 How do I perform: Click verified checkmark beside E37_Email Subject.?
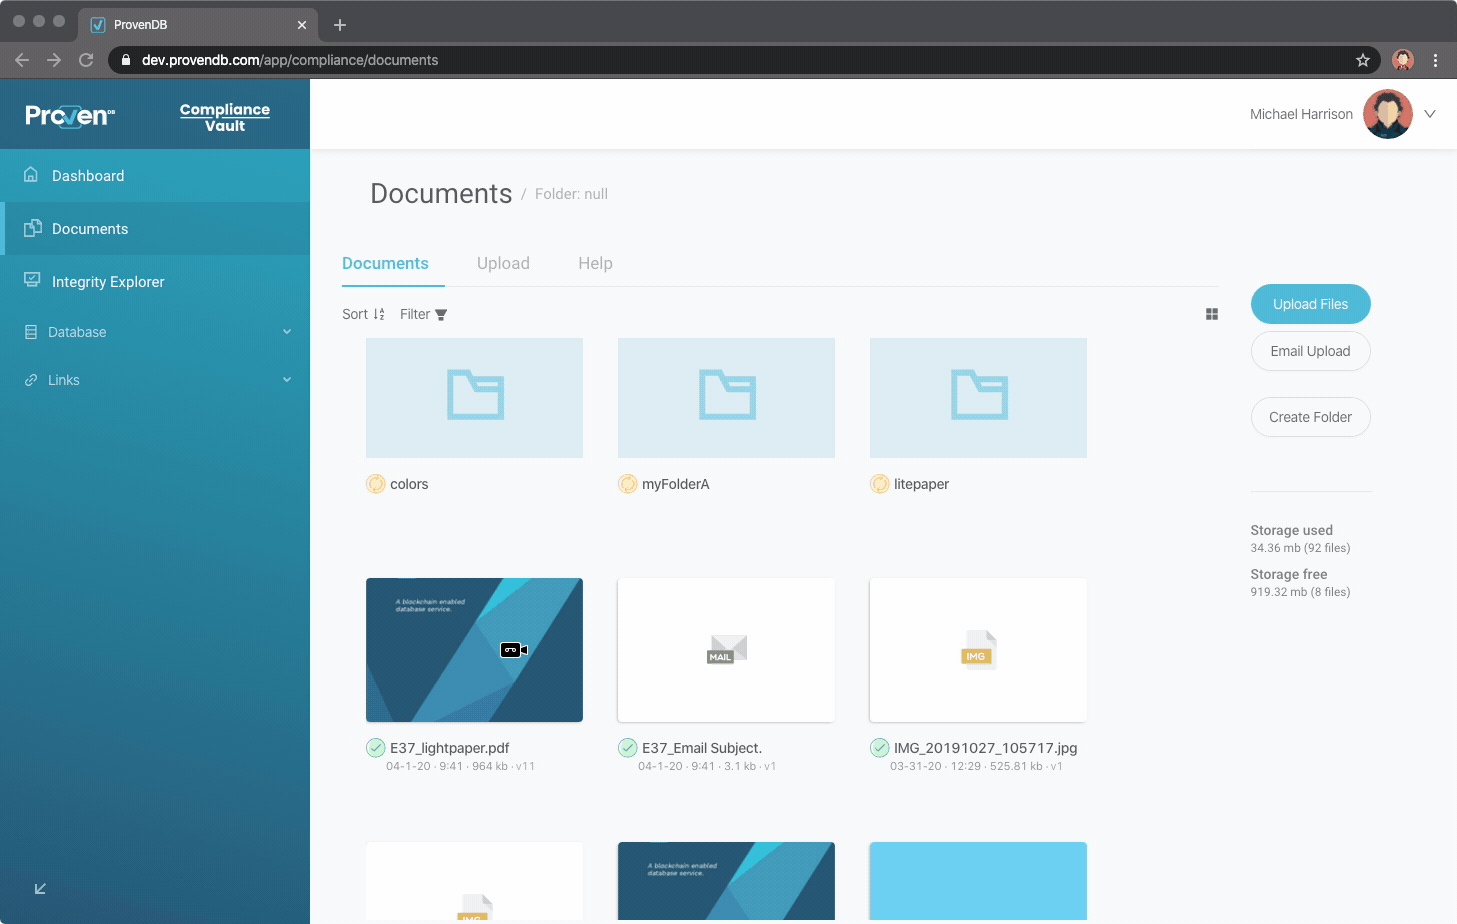click(628, 748)
